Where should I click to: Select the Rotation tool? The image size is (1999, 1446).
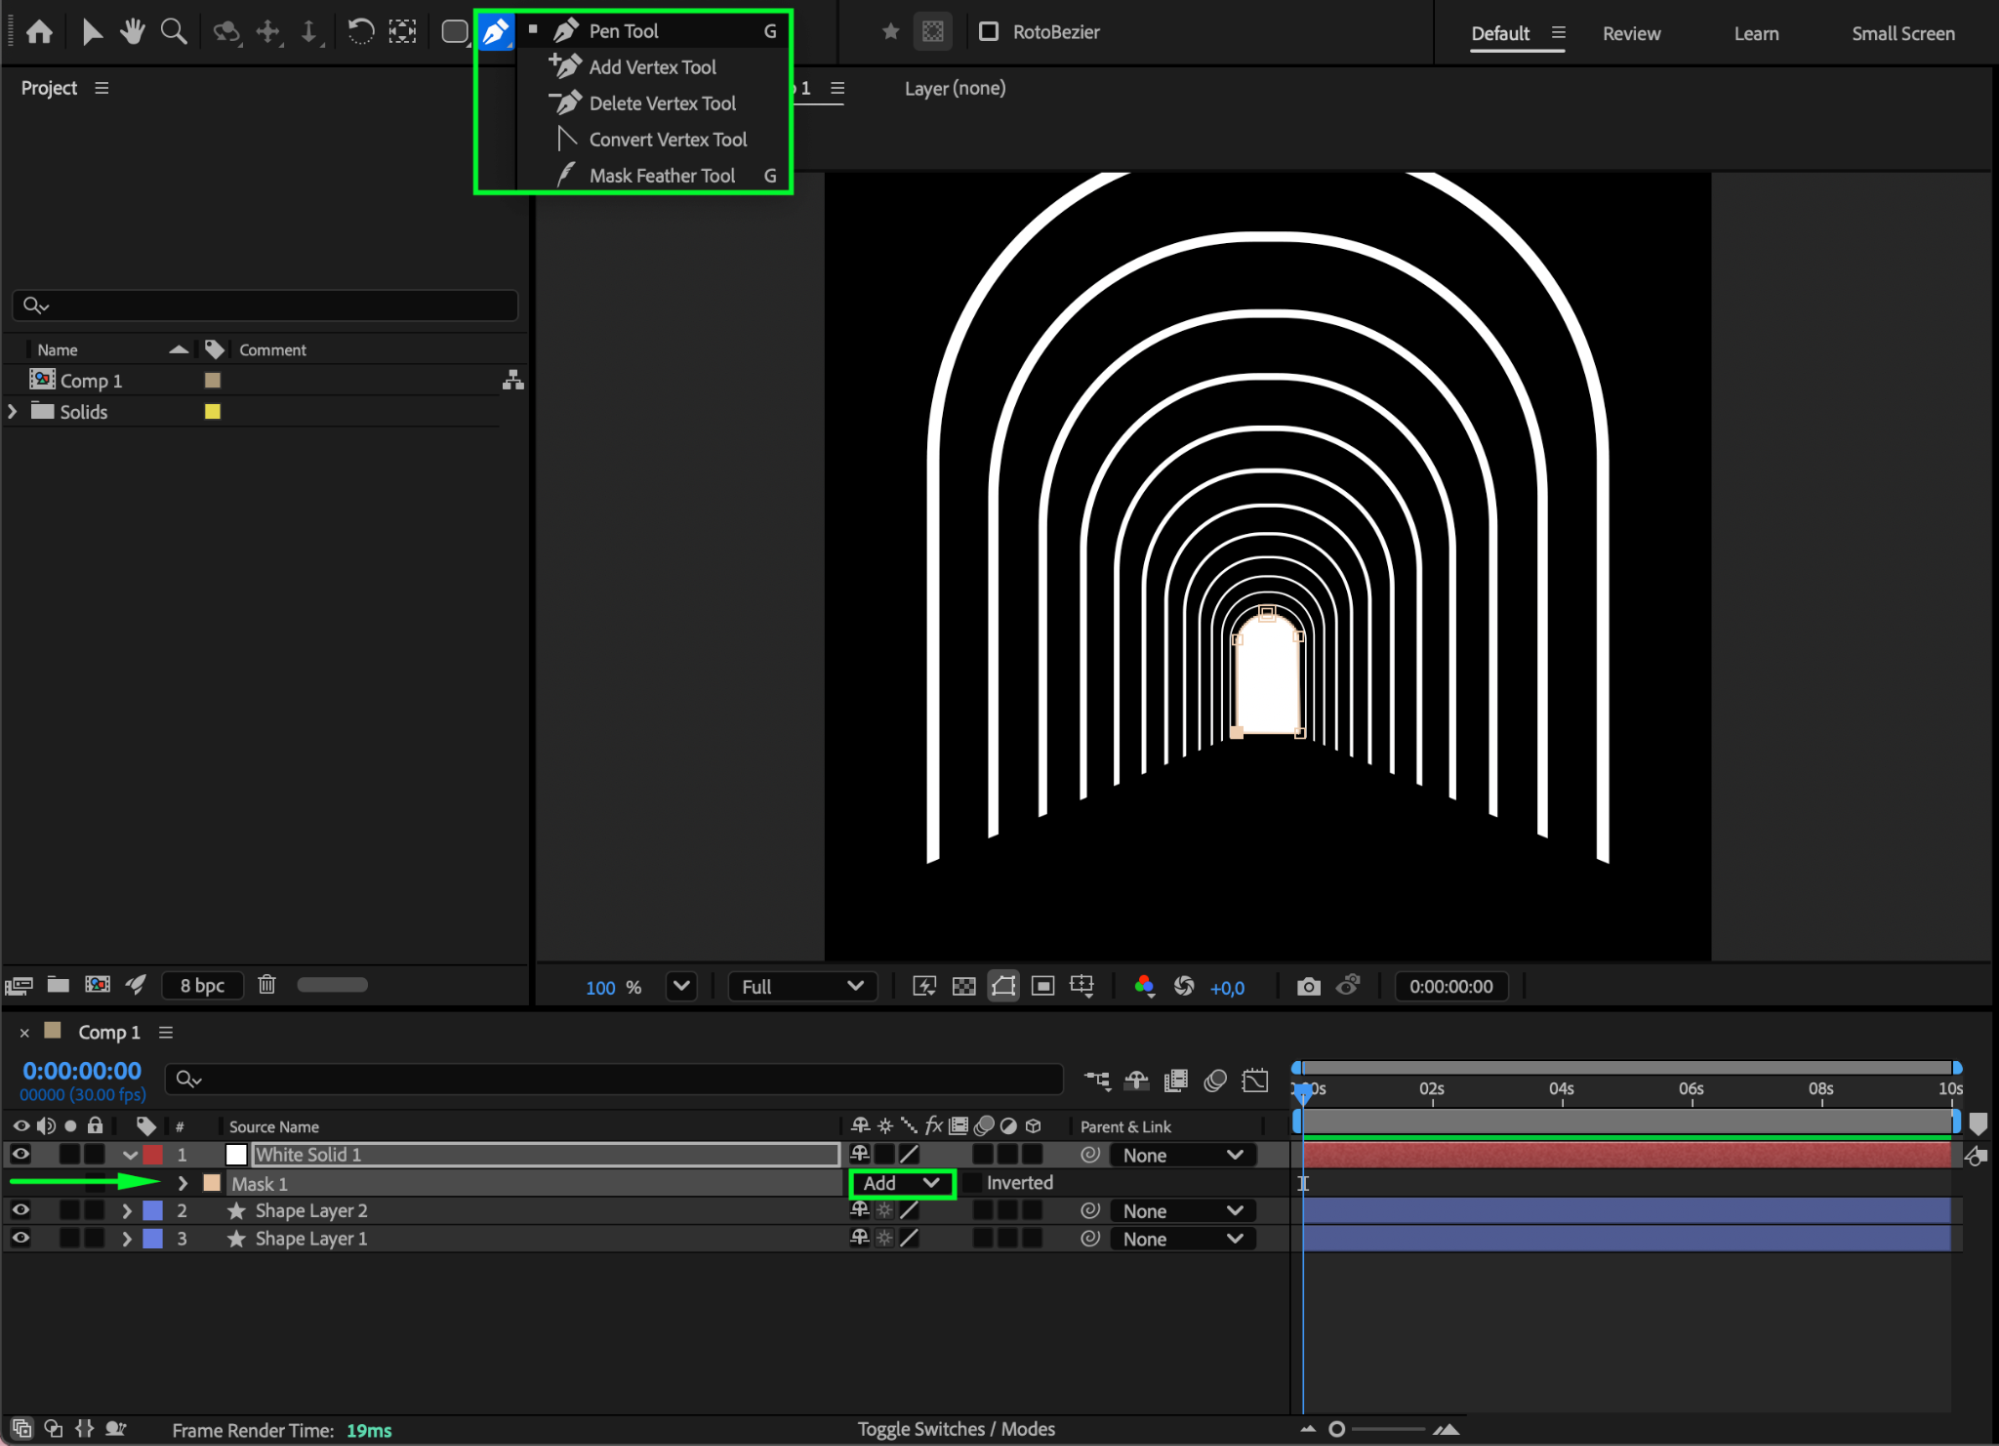(x=360, y=32)
